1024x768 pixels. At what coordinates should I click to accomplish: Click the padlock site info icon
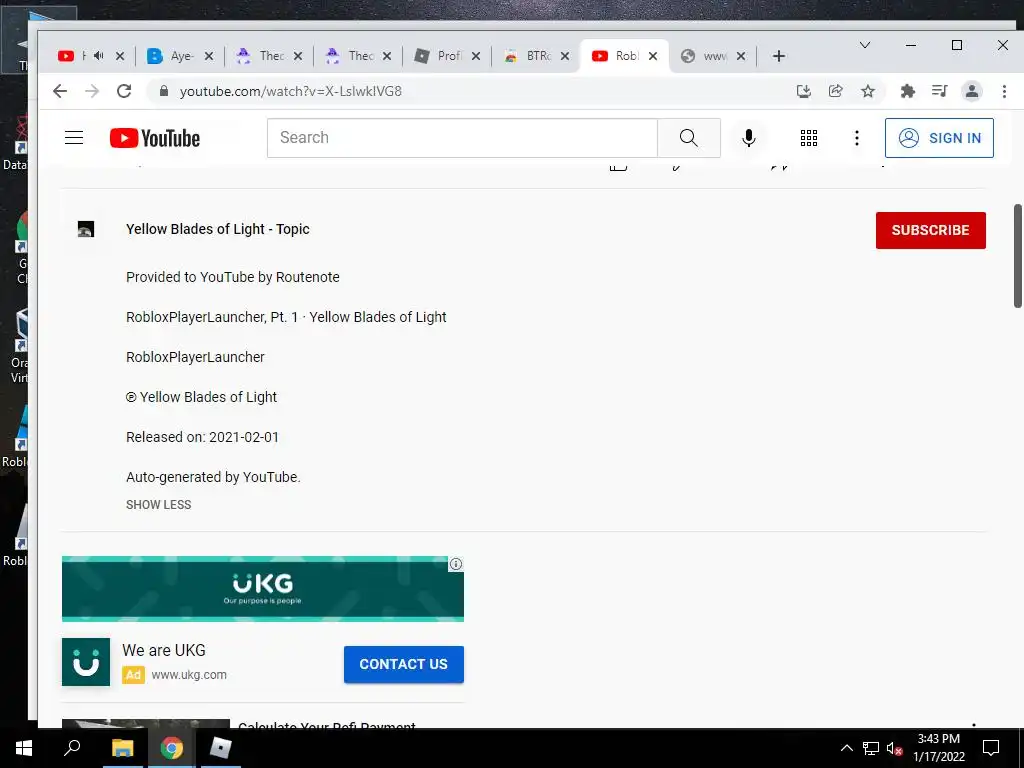point(164,91)
